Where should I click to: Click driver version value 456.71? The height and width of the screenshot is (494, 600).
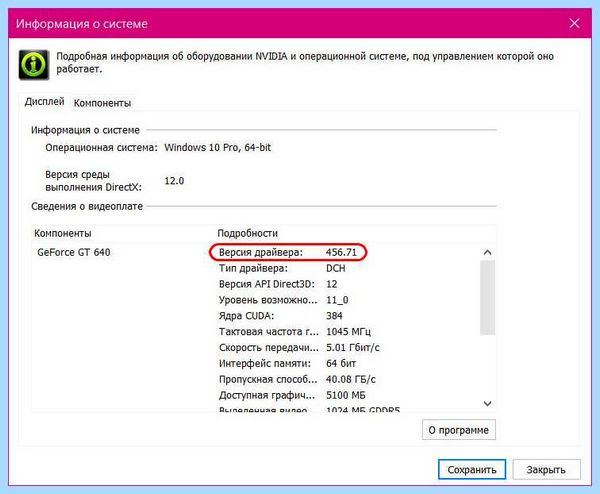point(341,253)
